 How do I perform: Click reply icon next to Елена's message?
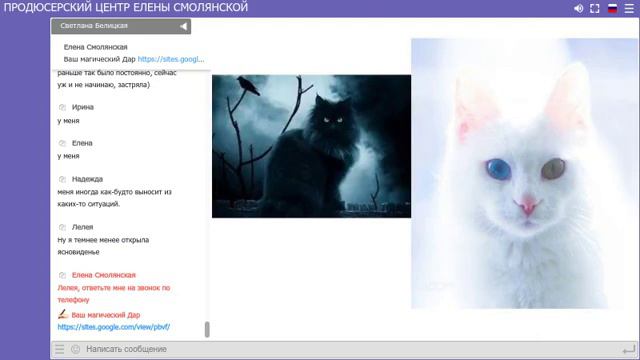[62, 143]
